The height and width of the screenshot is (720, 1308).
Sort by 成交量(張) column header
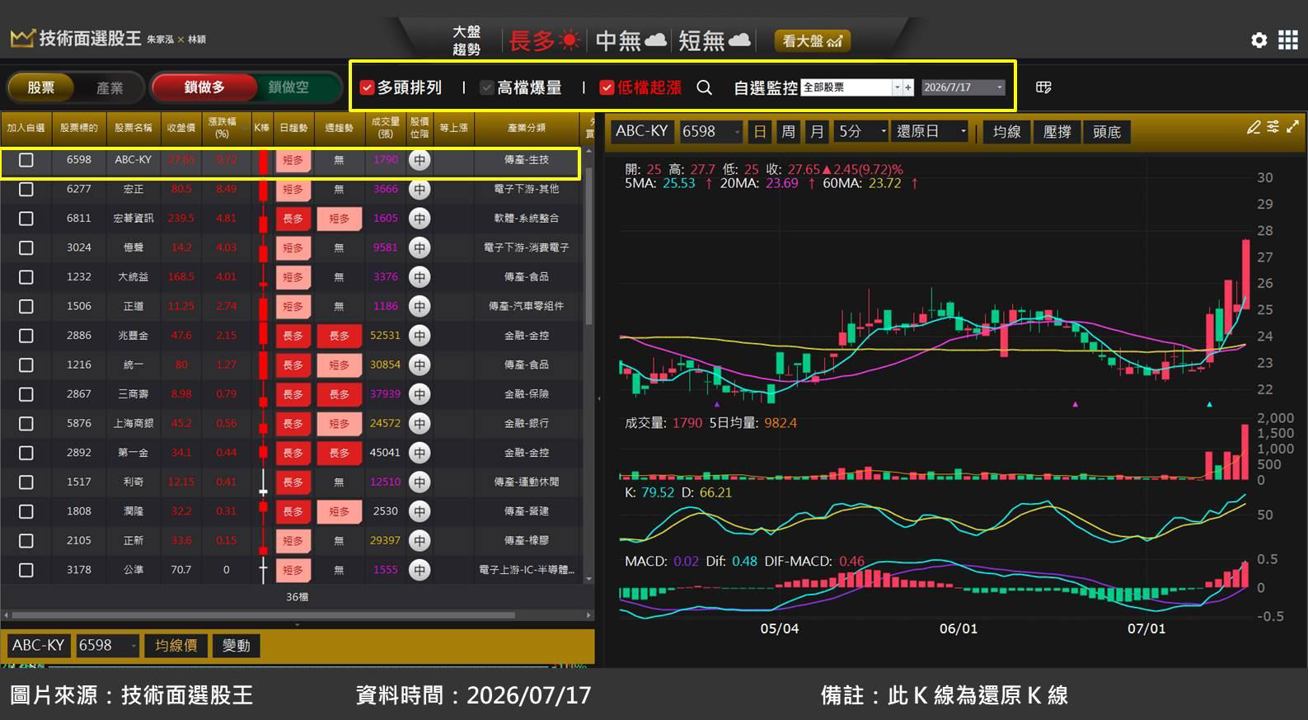point(385,128)
